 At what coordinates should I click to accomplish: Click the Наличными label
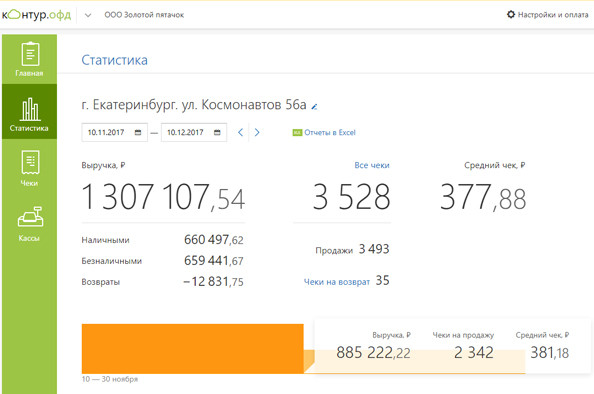(x=105, y=240)
